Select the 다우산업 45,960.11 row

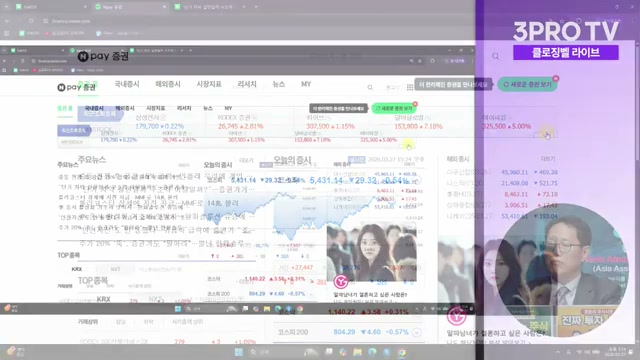tap(502, 172)
